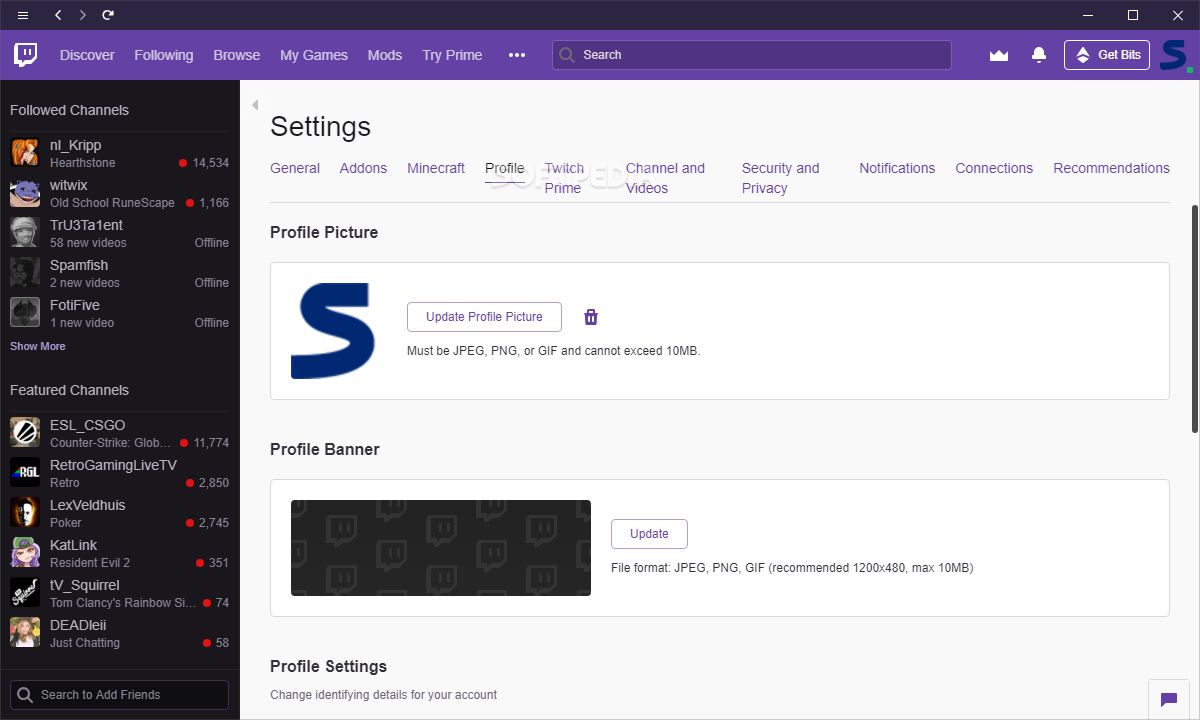Open Try Prime link
Viewport: 1200px width, 720px height.
coord(452,55)
